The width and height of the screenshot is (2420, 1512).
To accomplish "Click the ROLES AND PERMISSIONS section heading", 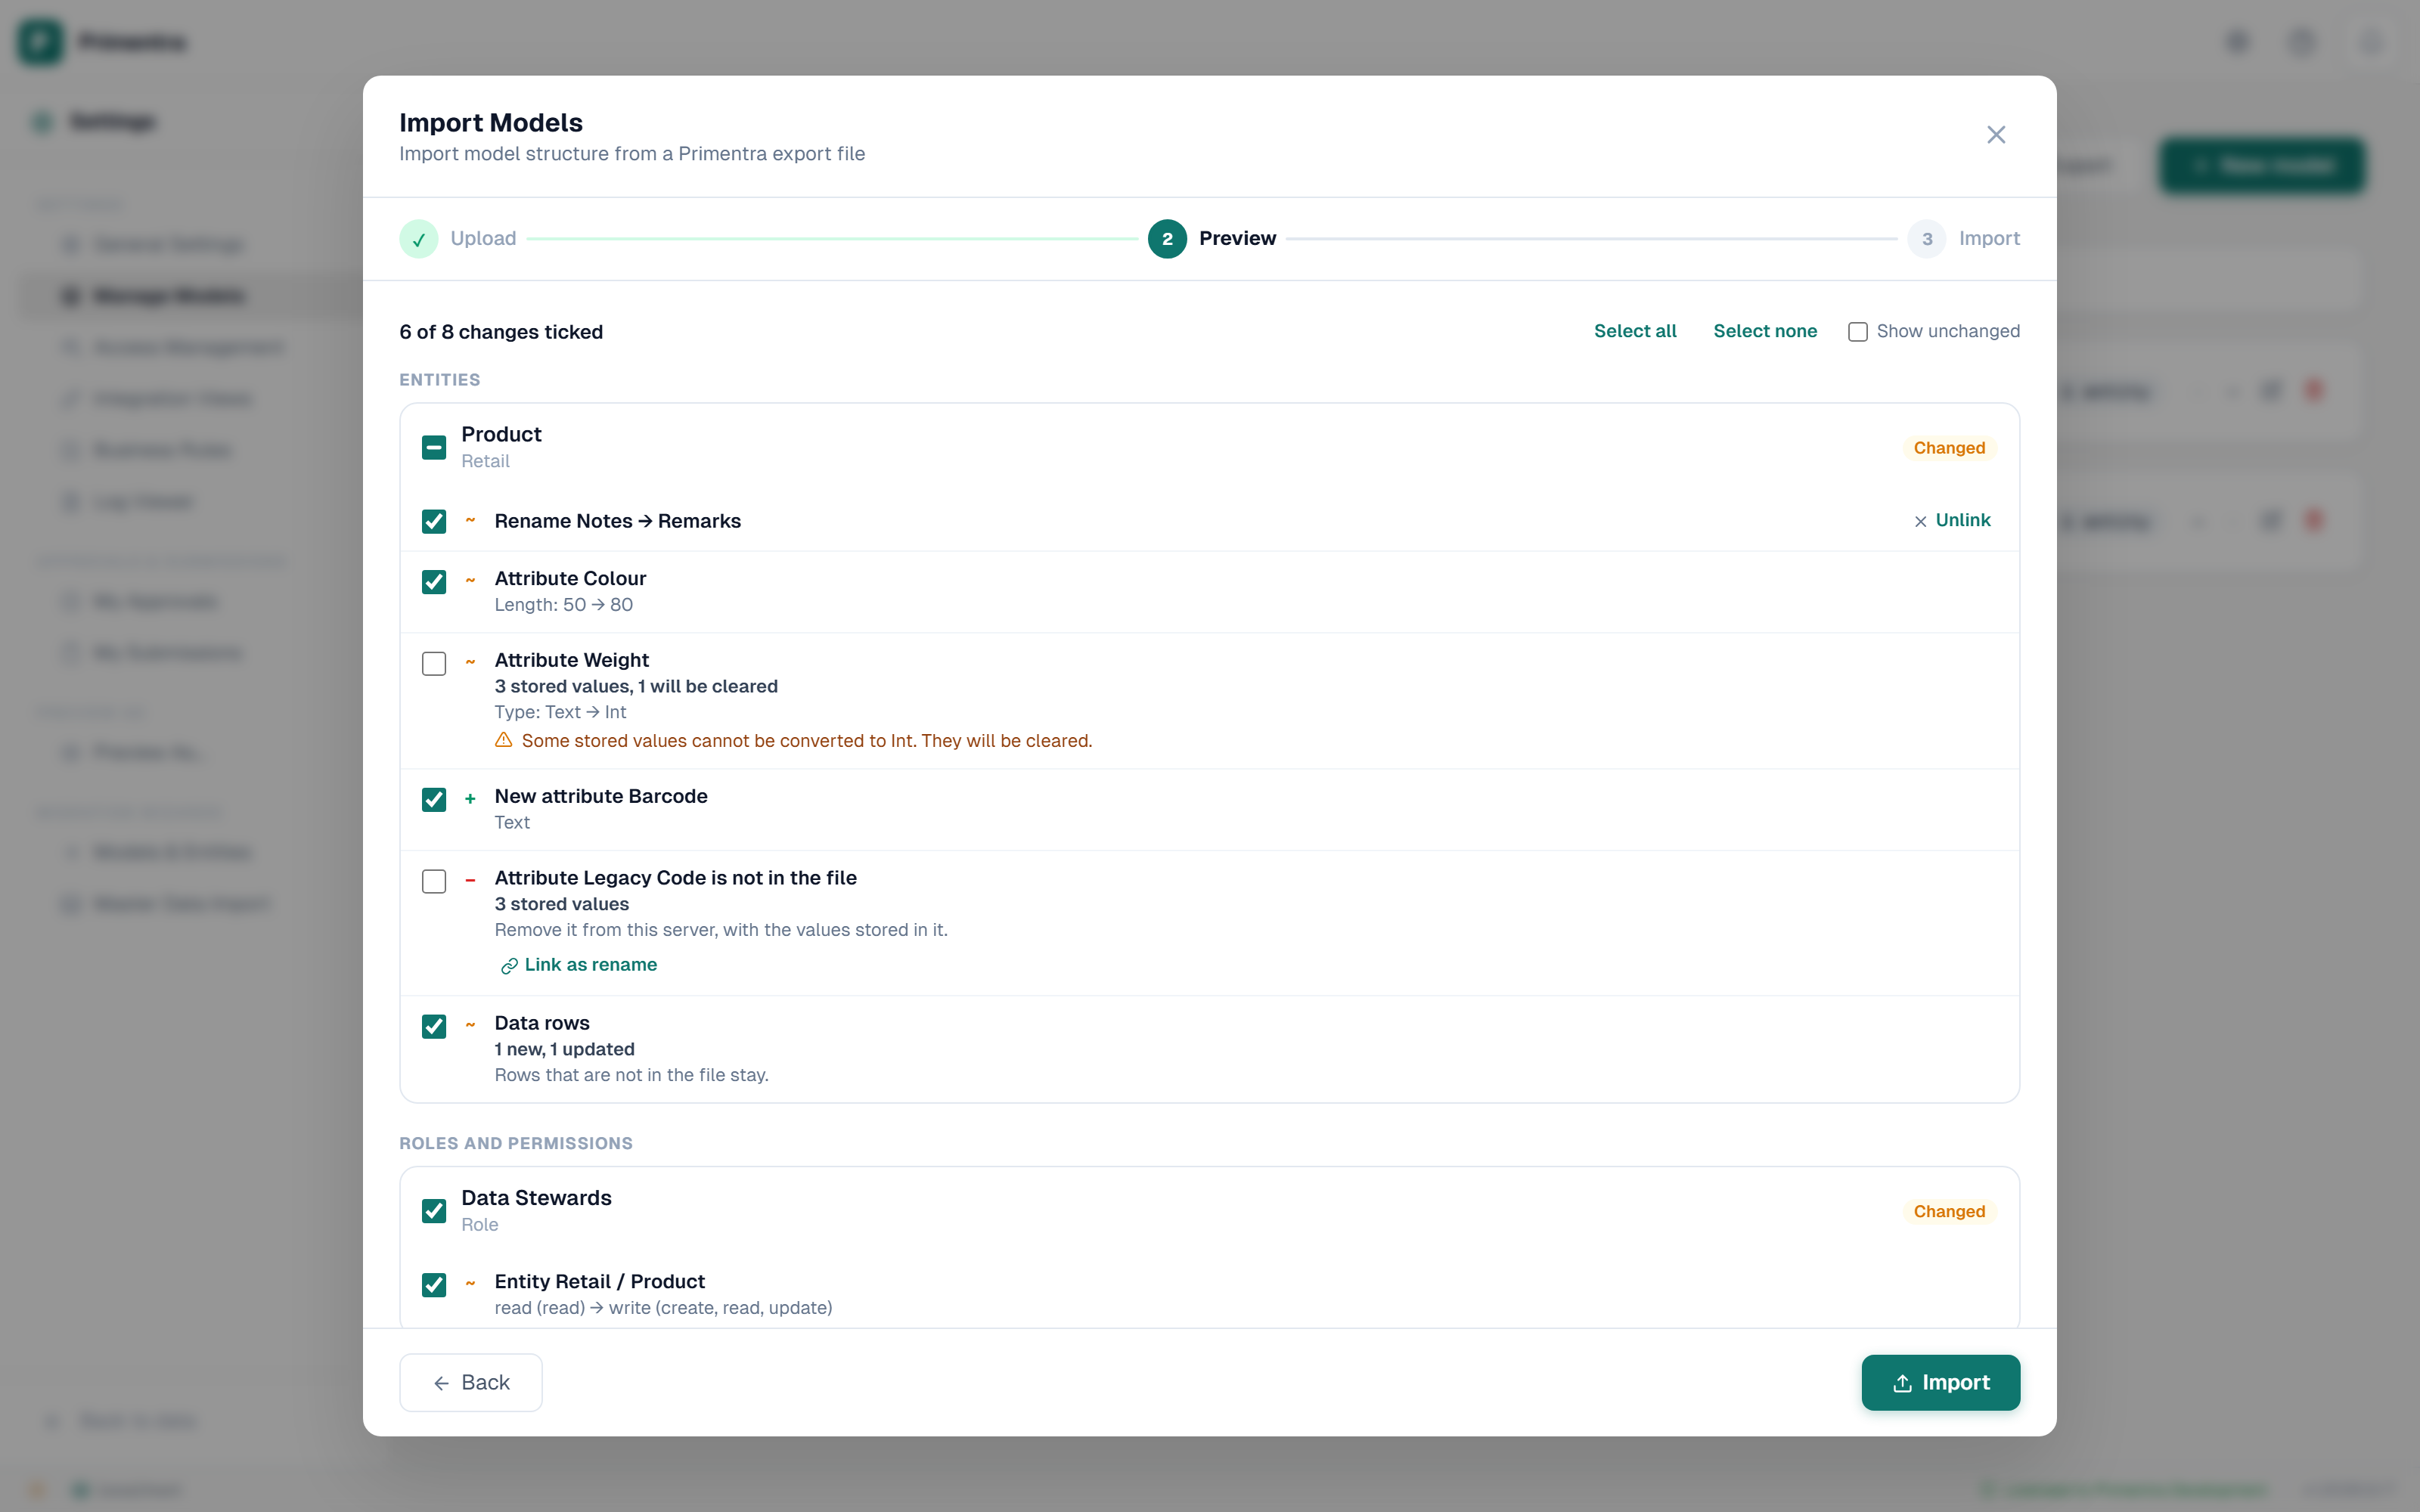I will (516, 1143).
